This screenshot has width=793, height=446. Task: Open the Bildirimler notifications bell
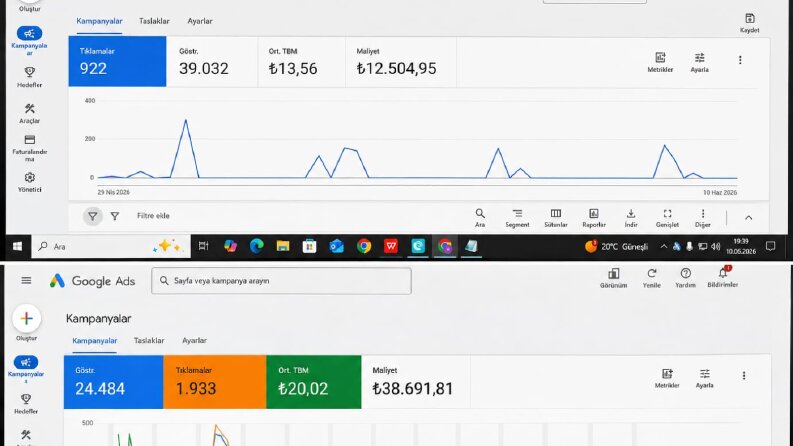(x=723, y=278)
